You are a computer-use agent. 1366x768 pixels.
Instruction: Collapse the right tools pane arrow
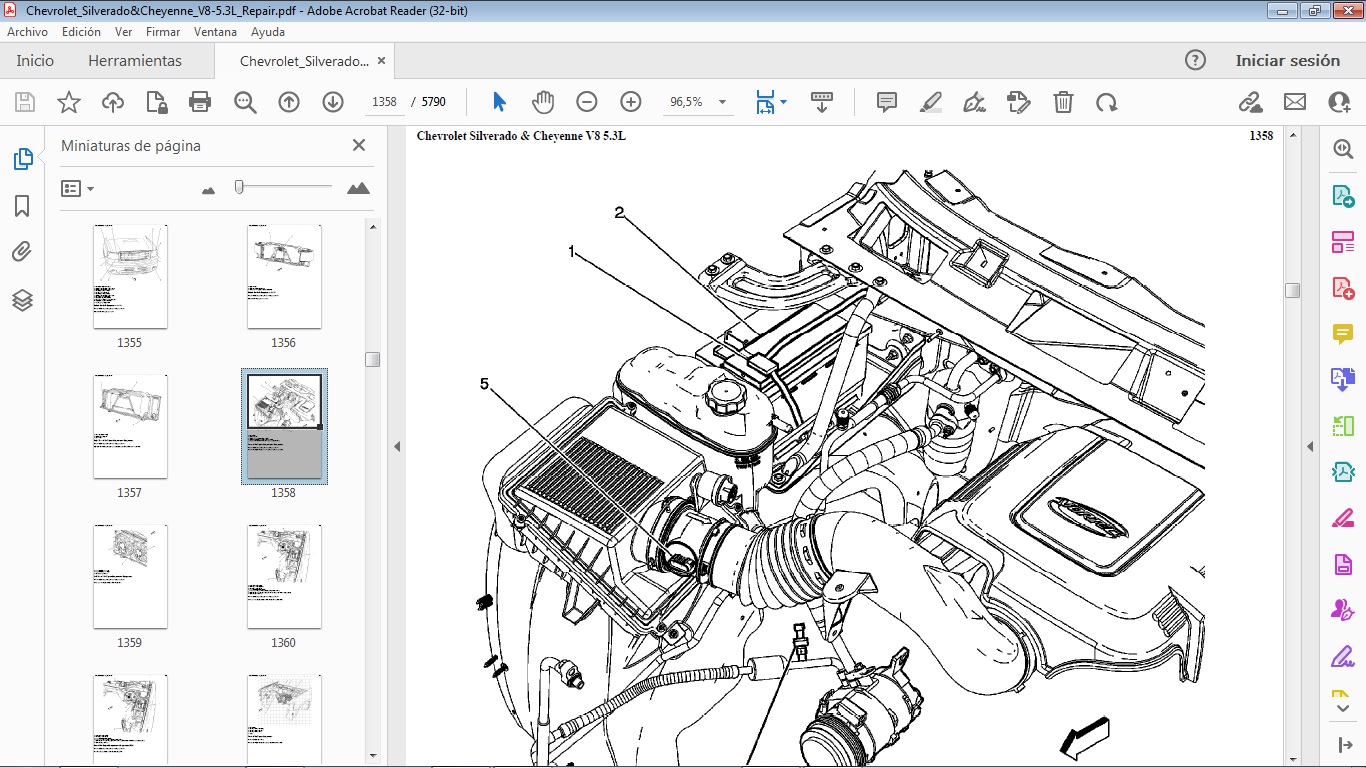point(1310,447)
